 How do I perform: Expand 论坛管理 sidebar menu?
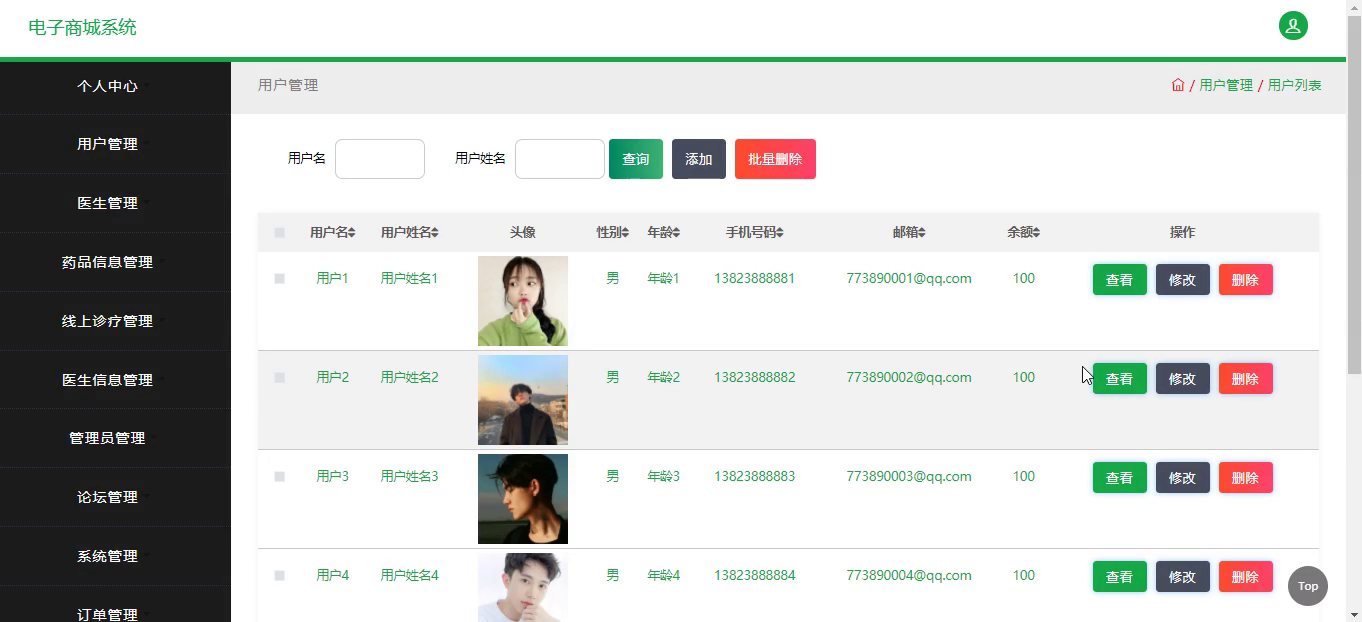115,497
